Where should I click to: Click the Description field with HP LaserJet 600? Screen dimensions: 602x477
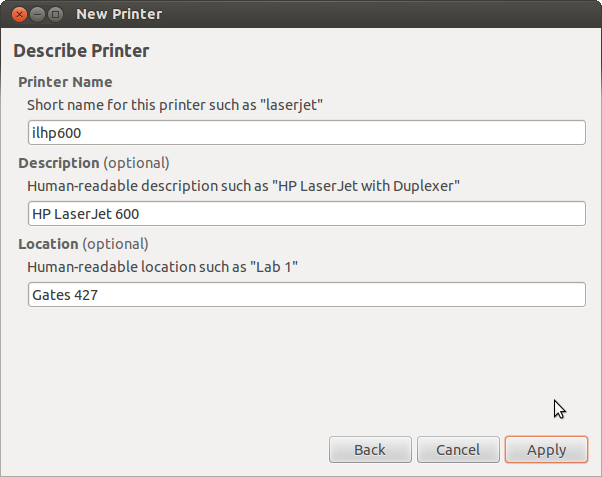point(306,214)
